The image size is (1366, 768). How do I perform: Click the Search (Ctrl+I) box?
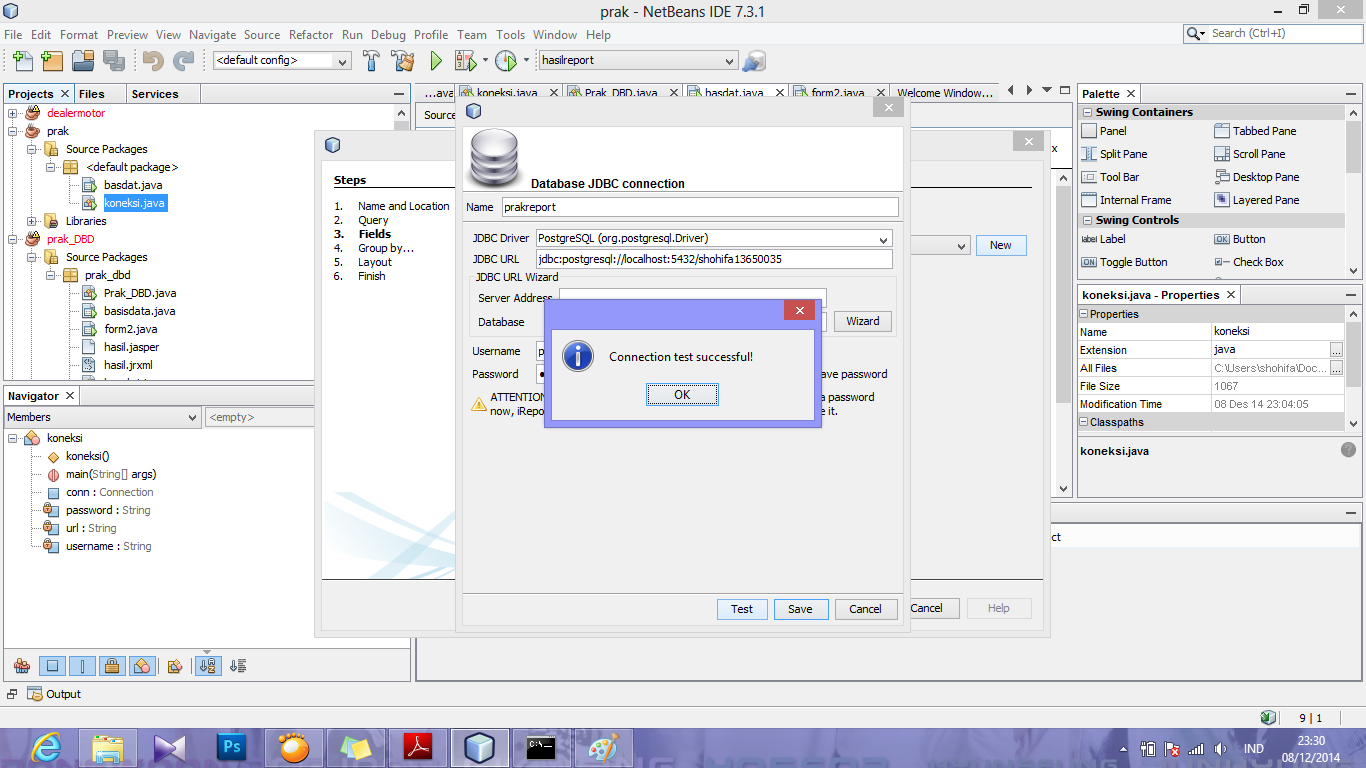pos(1272,33)
